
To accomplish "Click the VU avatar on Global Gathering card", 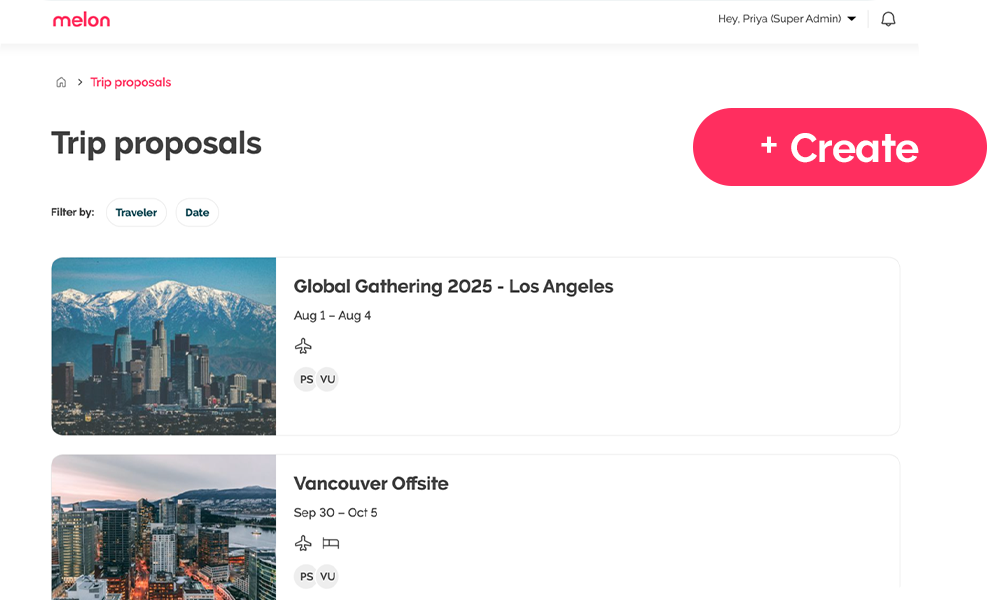I will (326, 379).
